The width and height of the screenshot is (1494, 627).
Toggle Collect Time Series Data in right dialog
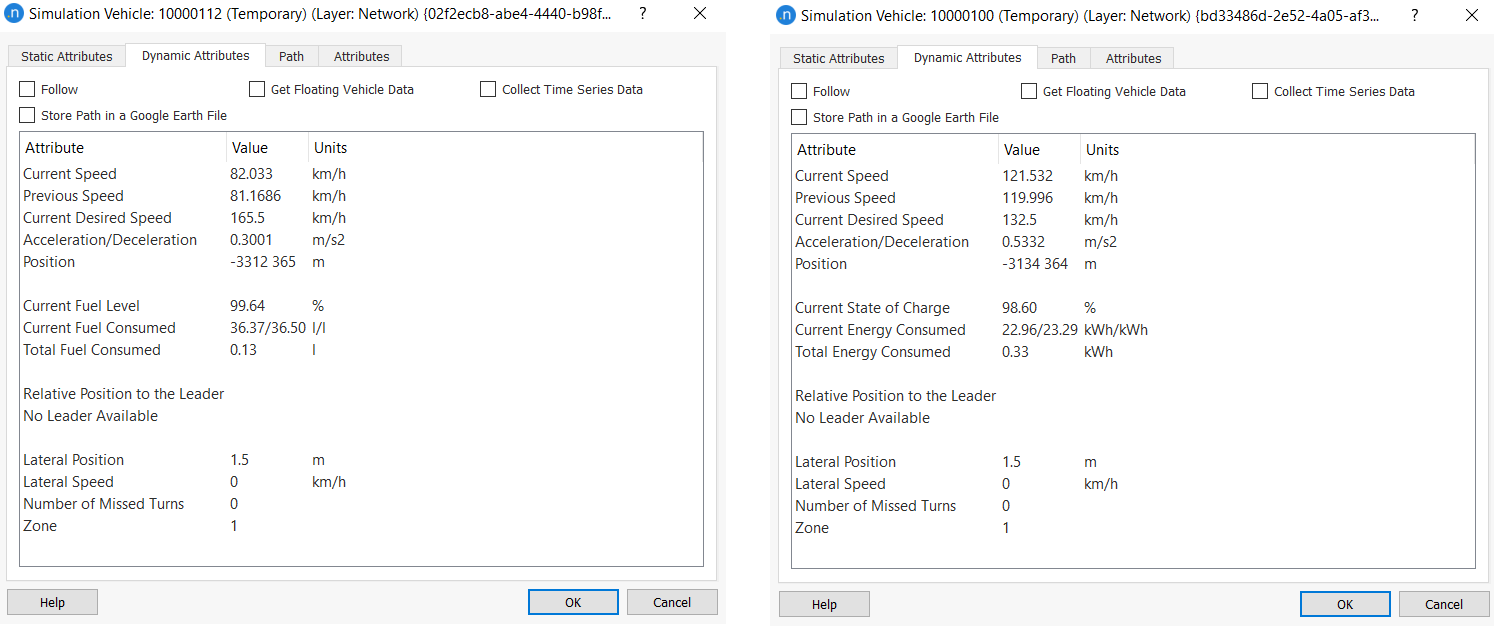coord(1260,92)
